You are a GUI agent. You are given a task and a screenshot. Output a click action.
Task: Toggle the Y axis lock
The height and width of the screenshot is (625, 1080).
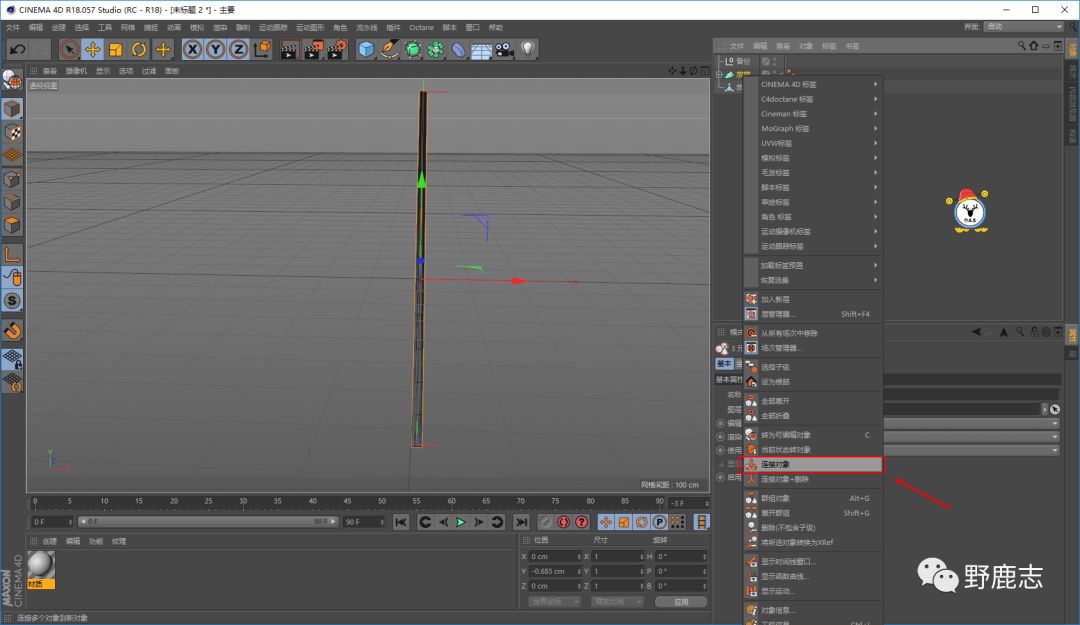[215, 49]
